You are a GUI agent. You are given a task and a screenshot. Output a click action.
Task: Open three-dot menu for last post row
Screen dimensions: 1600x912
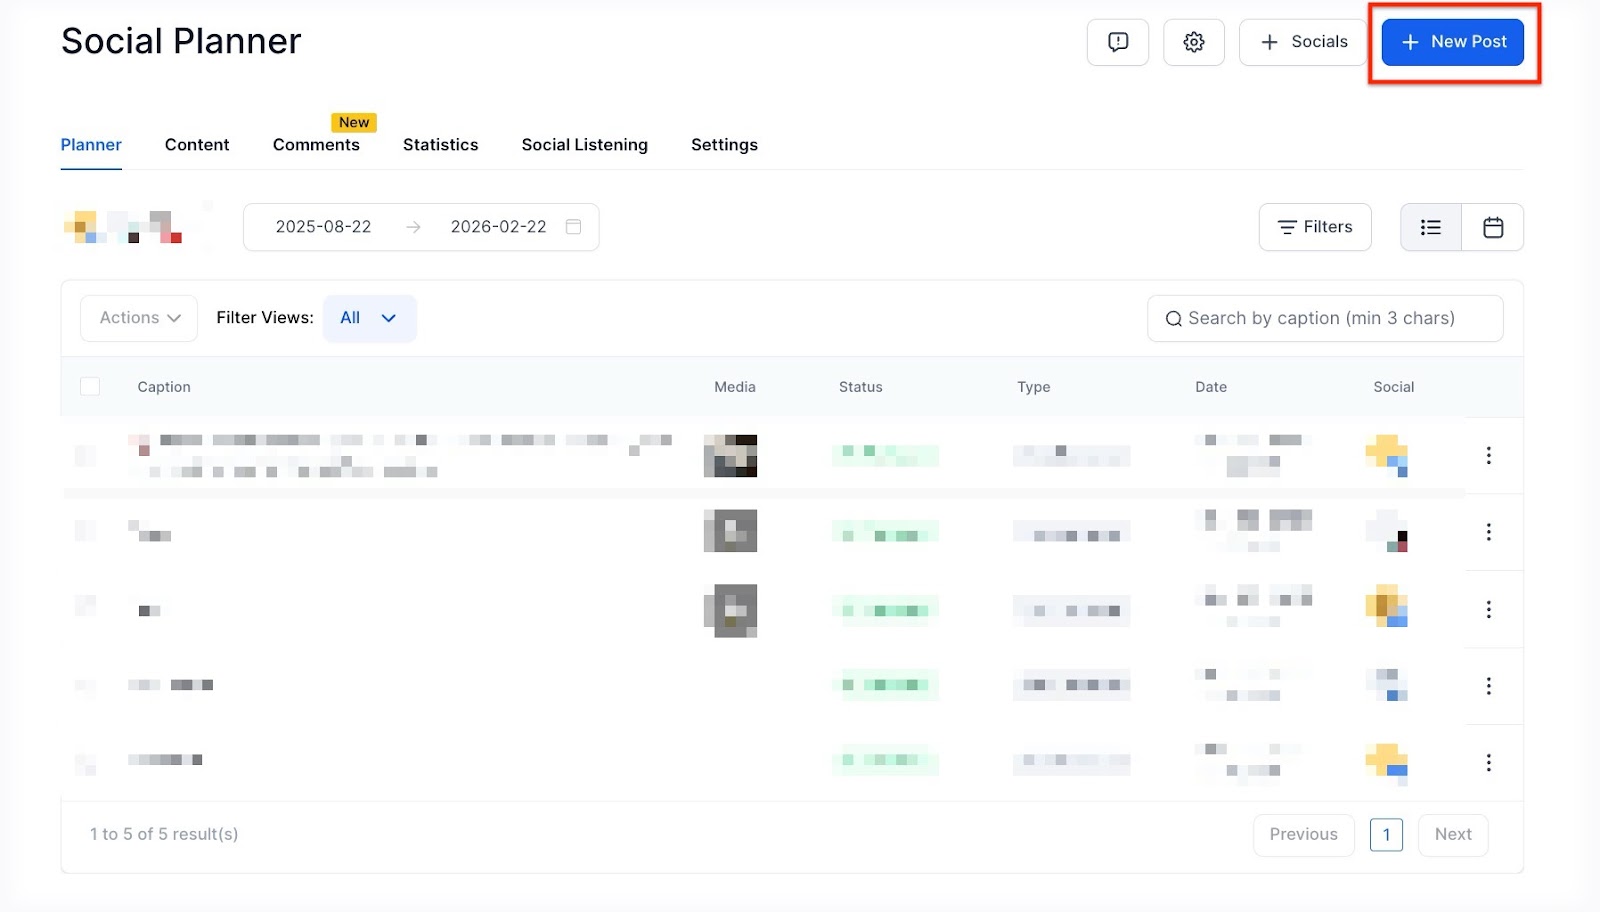pos(1488,763)
